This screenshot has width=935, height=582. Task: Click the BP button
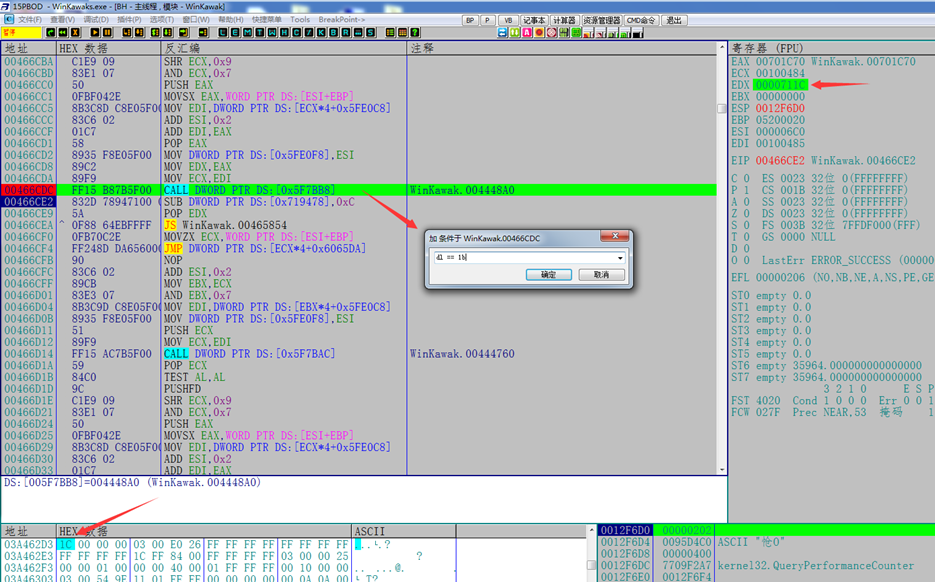[470, 20]
